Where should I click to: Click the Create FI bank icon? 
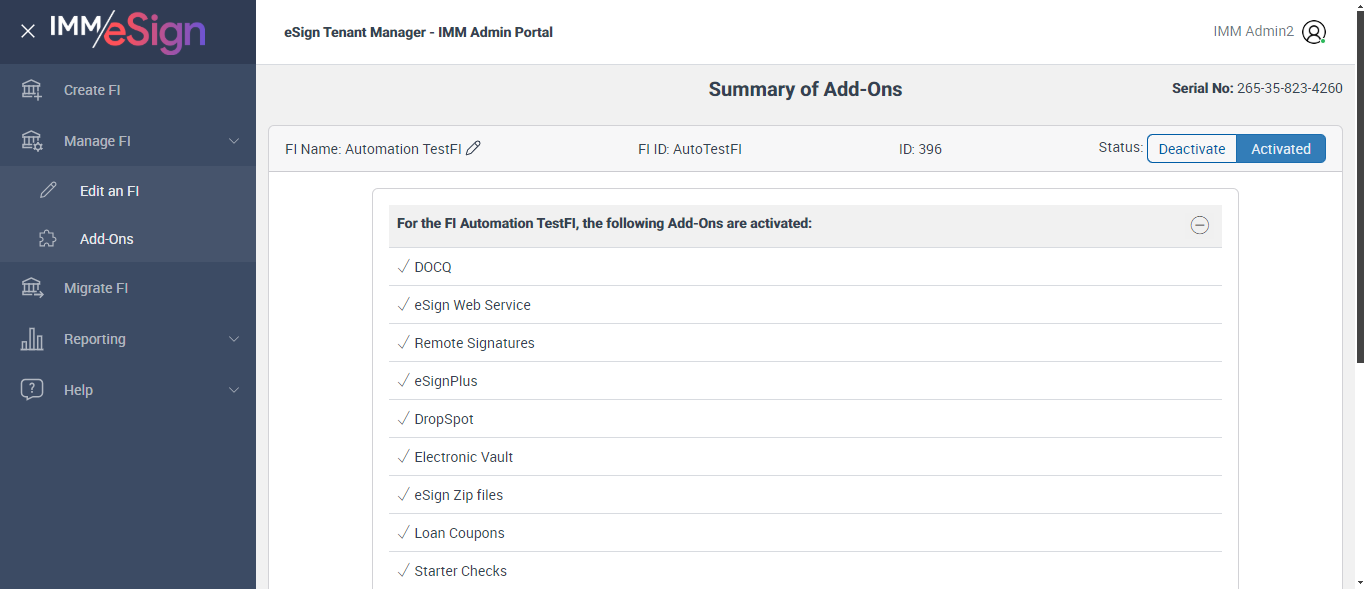click(32, 90)
